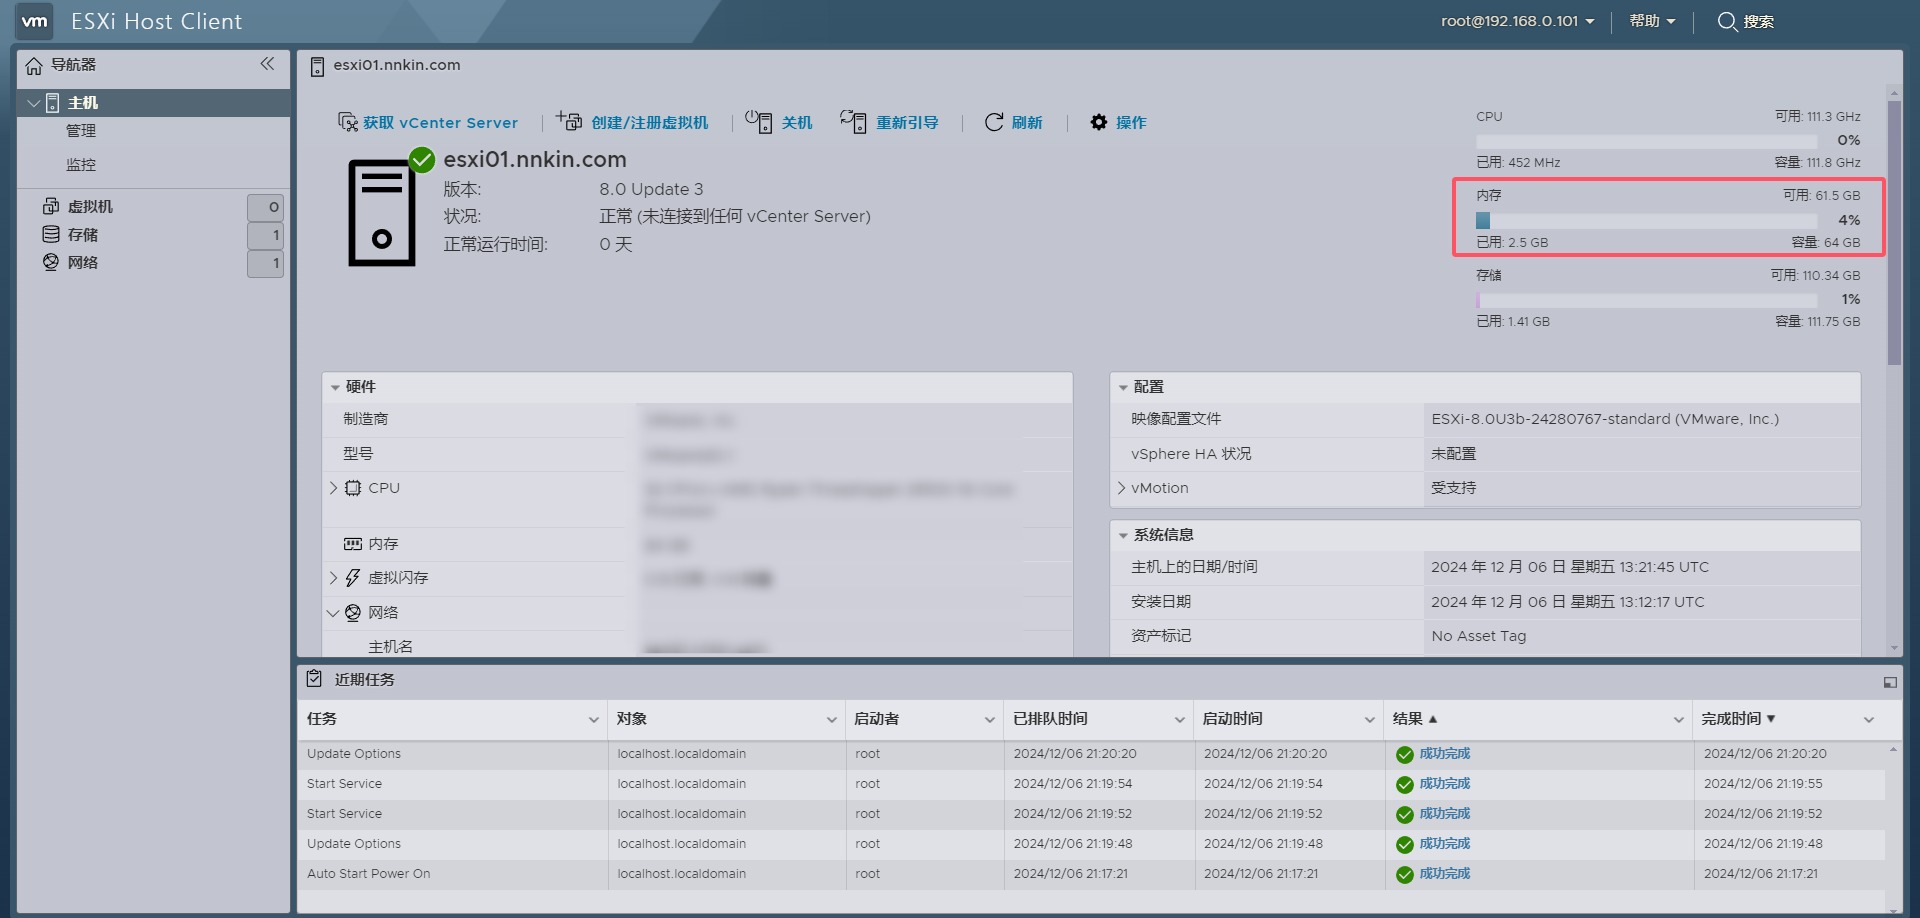
Task: Click the memory usage bar
Action: click(1668, 220)
